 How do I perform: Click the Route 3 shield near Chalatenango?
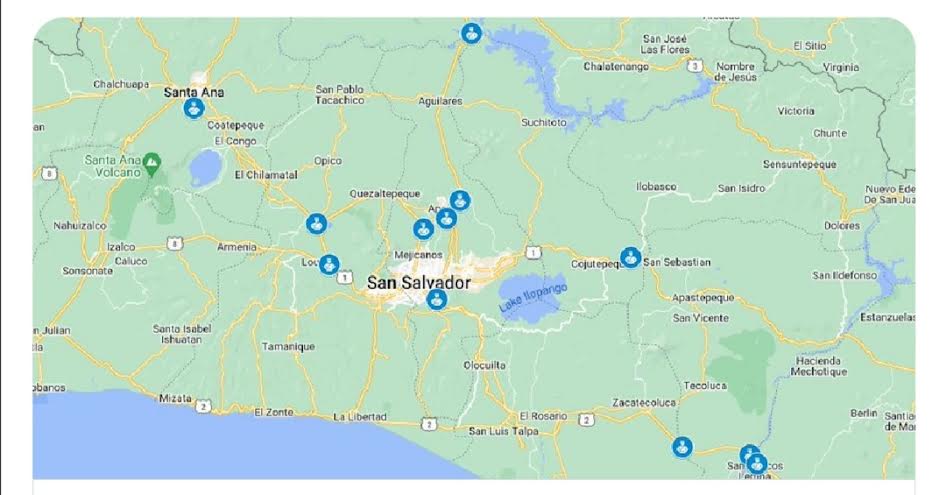point(696,66)
